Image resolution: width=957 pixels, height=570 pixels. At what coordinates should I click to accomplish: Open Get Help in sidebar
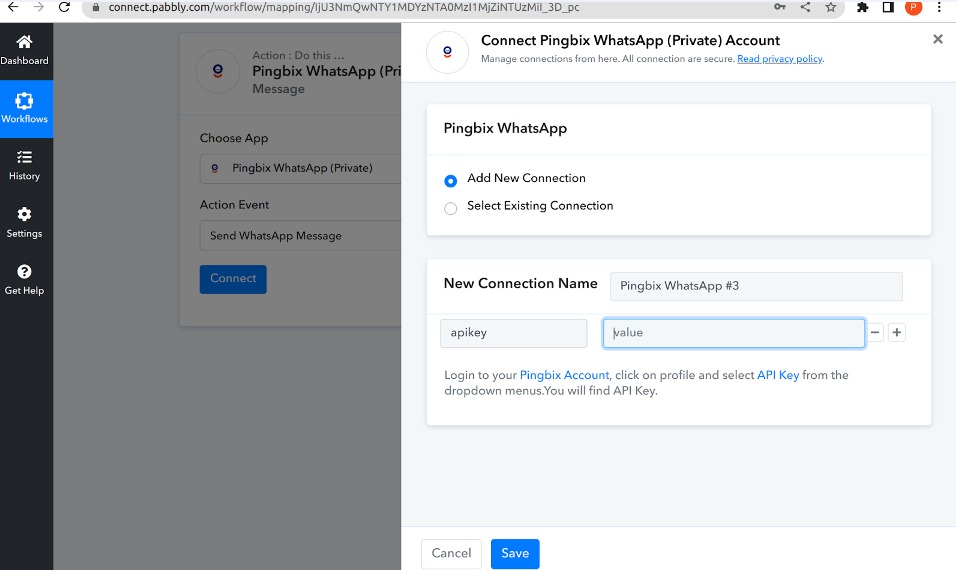[24, 280]
